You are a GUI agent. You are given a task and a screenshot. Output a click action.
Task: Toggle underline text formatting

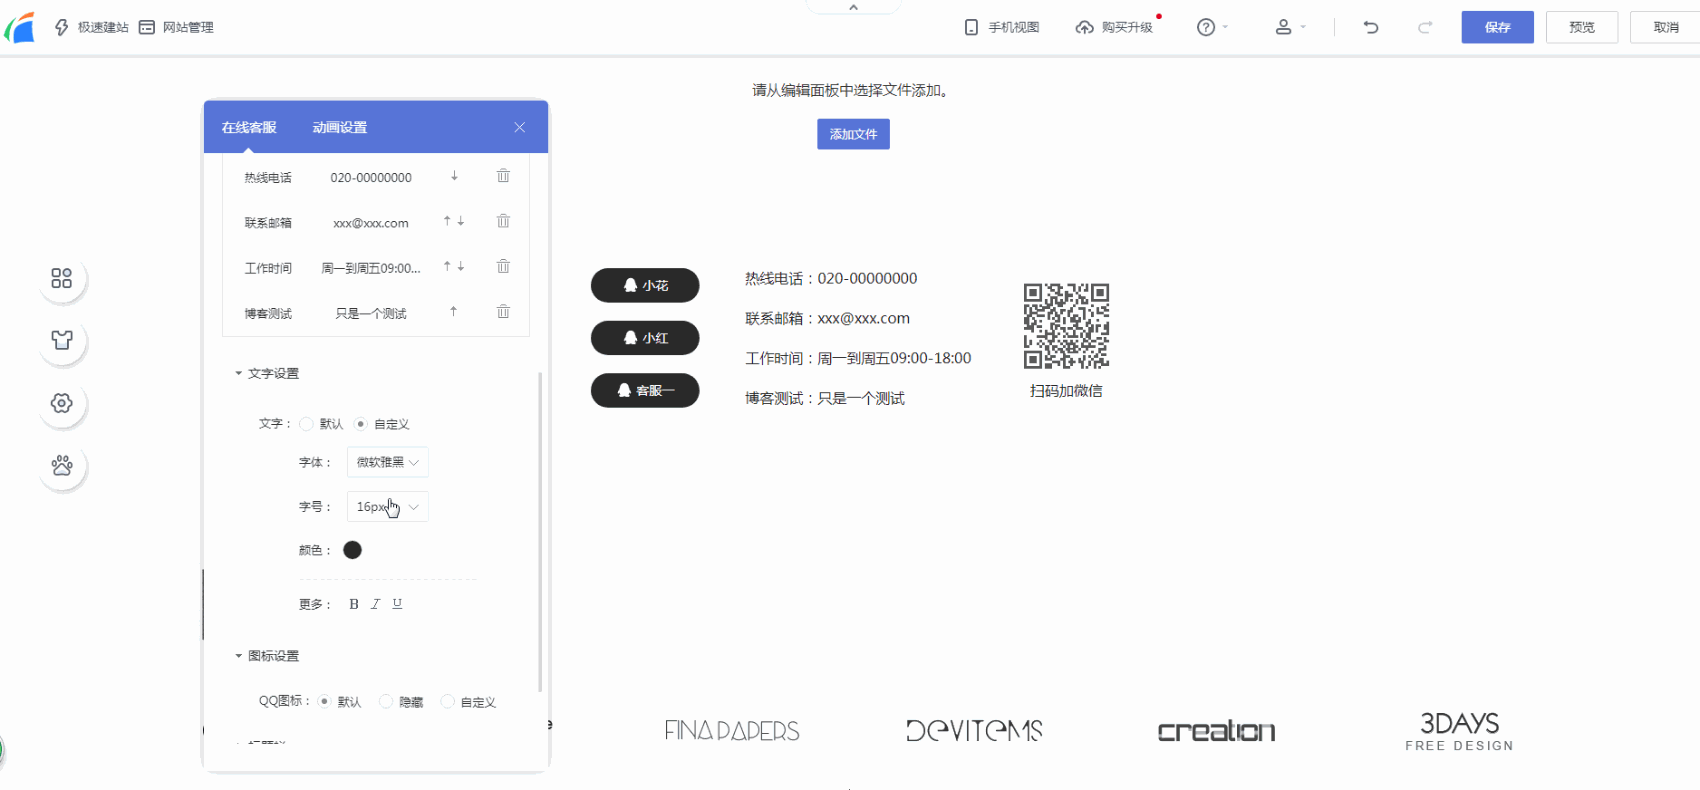(397, 604)
